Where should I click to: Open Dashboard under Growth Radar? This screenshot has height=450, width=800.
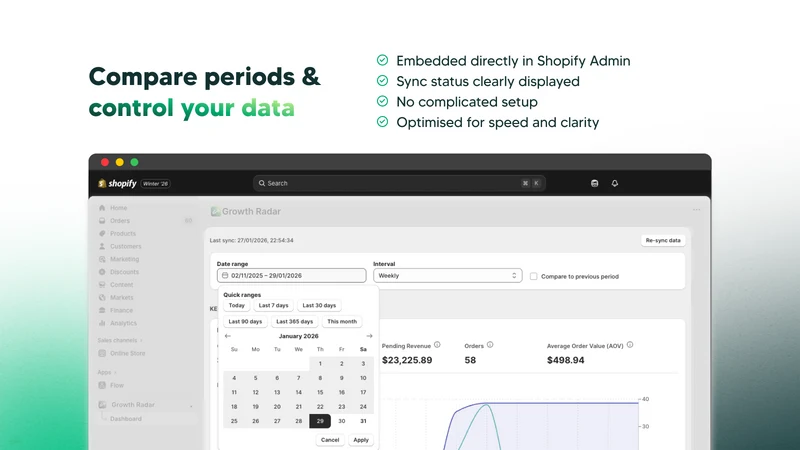tap(126, 419)
